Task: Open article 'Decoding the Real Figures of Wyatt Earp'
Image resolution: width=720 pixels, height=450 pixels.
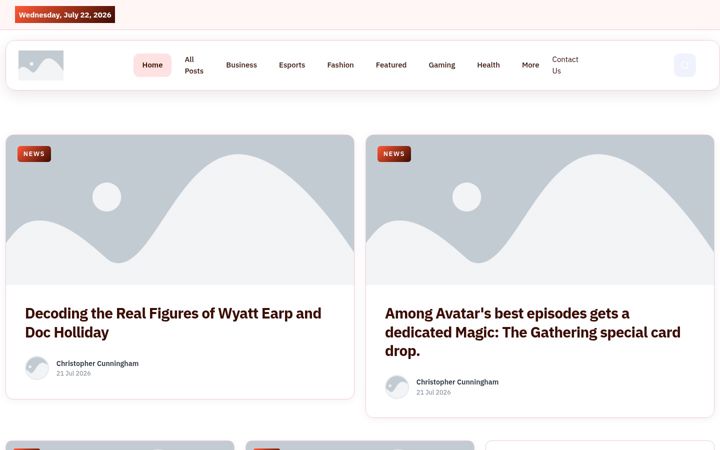Action: pyautogui.click(x=173, y=323)
